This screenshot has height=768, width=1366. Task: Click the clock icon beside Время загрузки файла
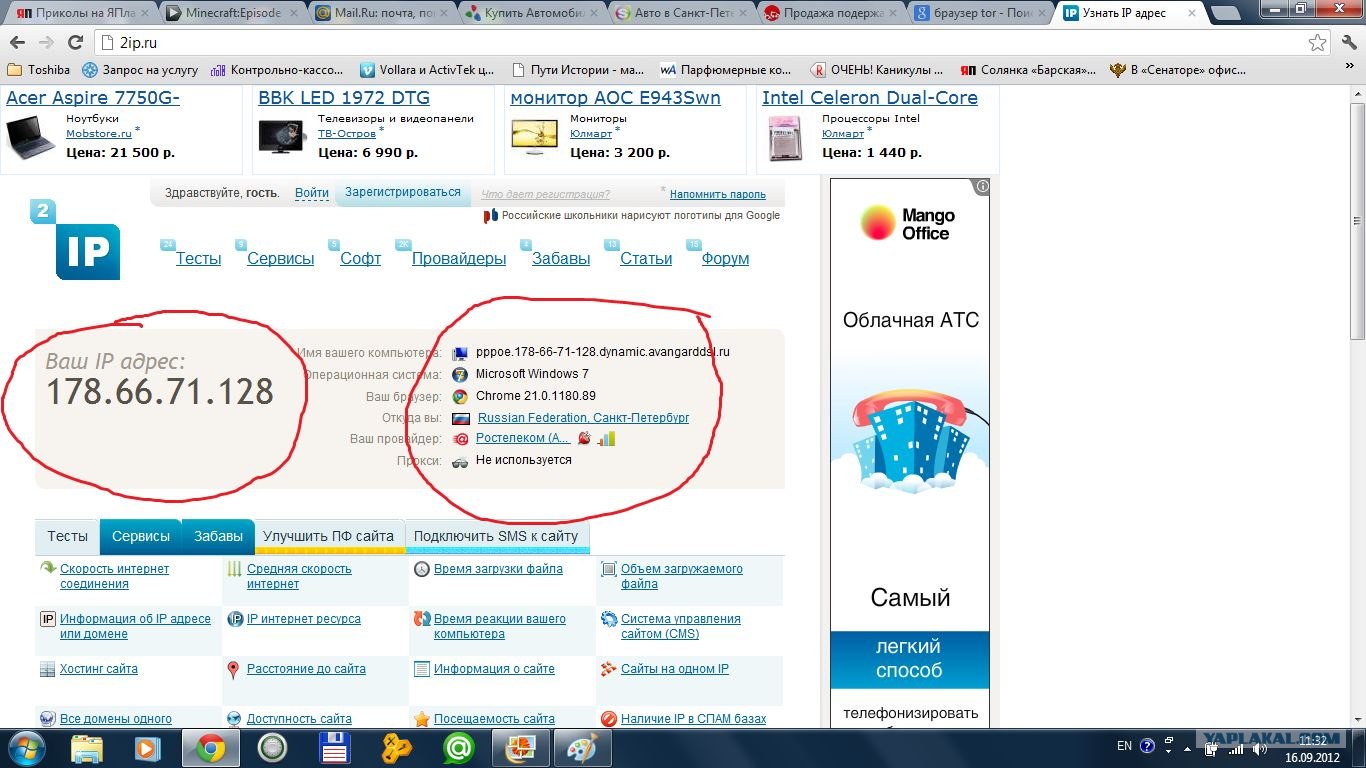421,569
